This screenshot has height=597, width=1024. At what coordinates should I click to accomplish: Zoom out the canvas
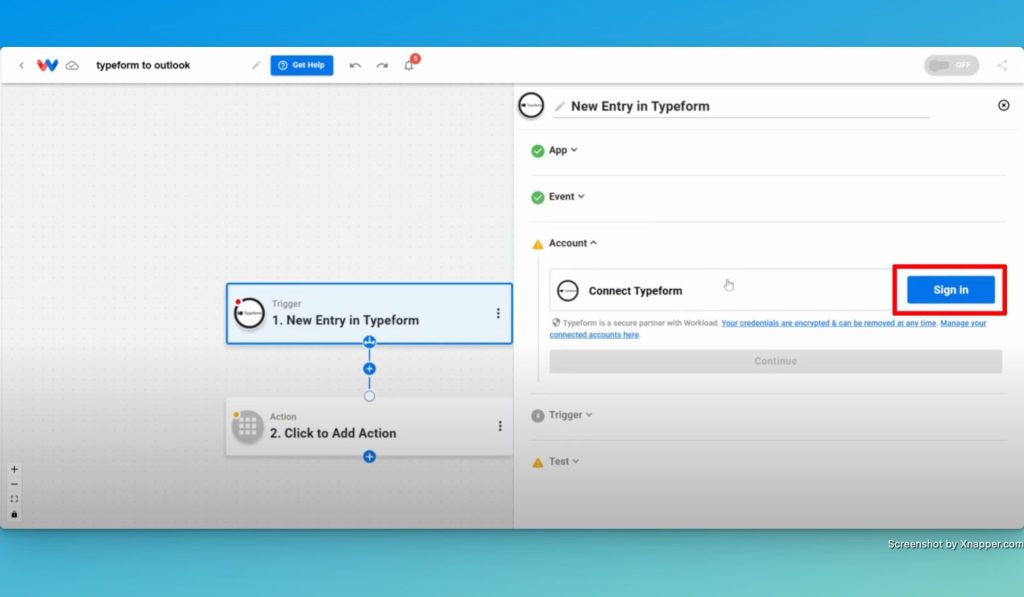click(14, 485)
